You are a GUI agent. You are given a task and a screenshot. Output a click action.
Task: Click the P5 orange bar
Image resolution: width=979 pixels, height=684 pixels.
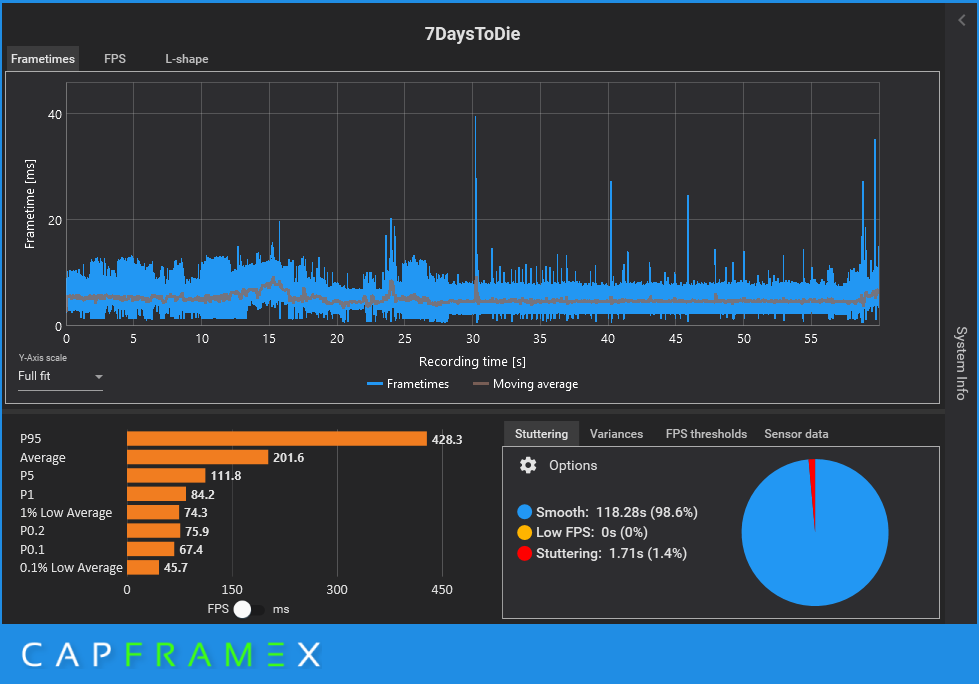166,476
